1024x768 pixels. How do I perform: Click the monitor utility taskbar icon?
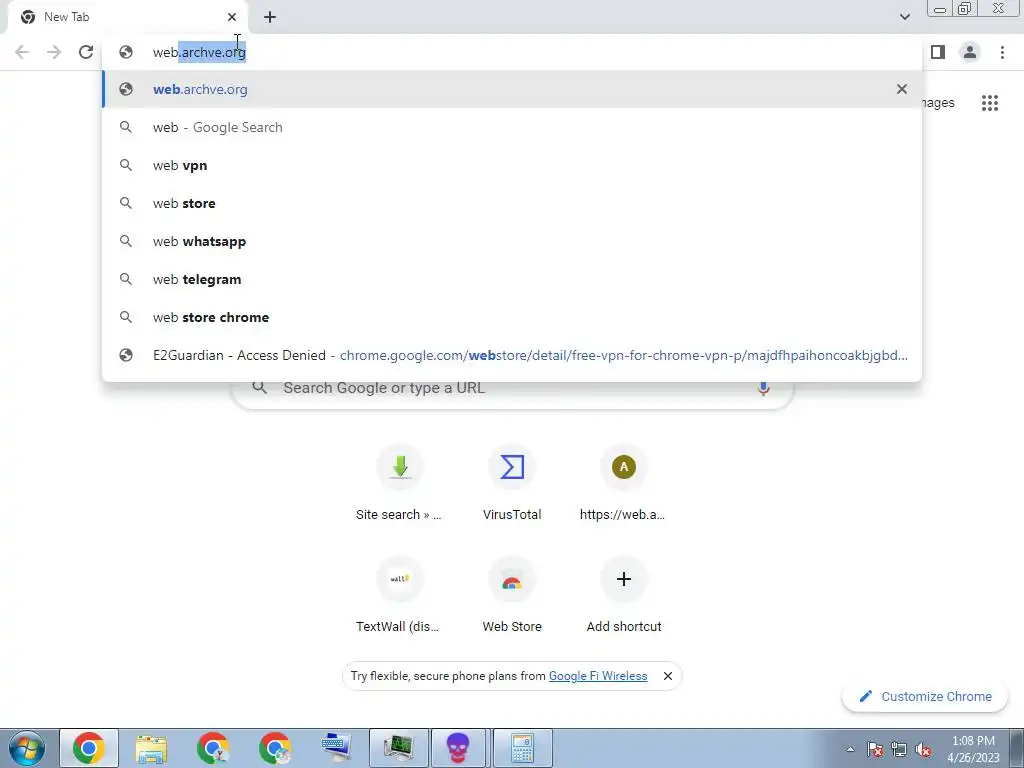pos(398,748)
